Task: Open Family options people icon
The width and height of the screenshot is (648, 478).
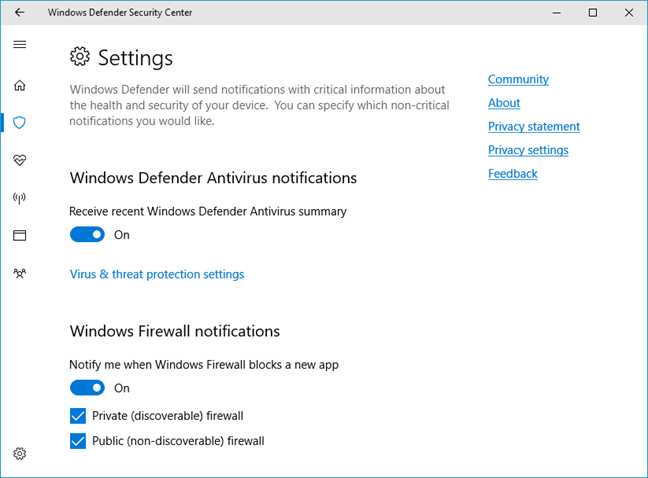Action: [19, 273]
